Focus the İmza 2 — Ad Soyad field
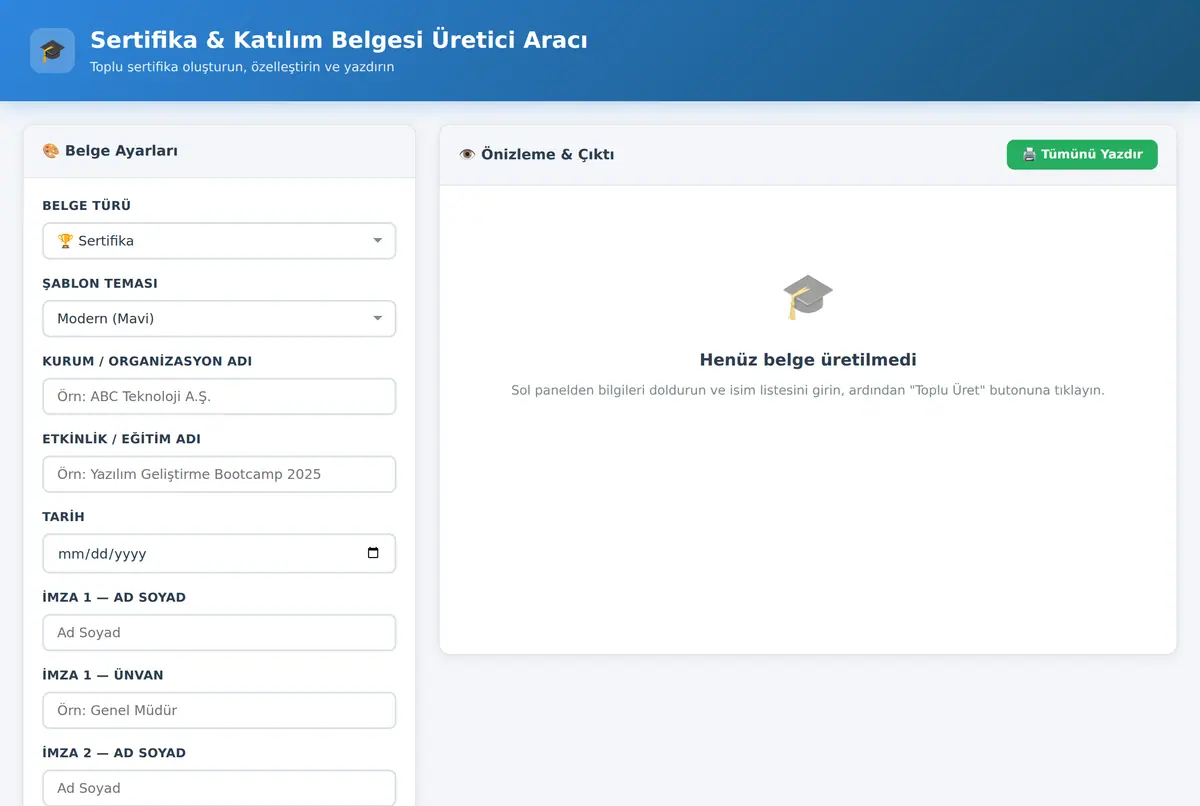 coord(219,789)
